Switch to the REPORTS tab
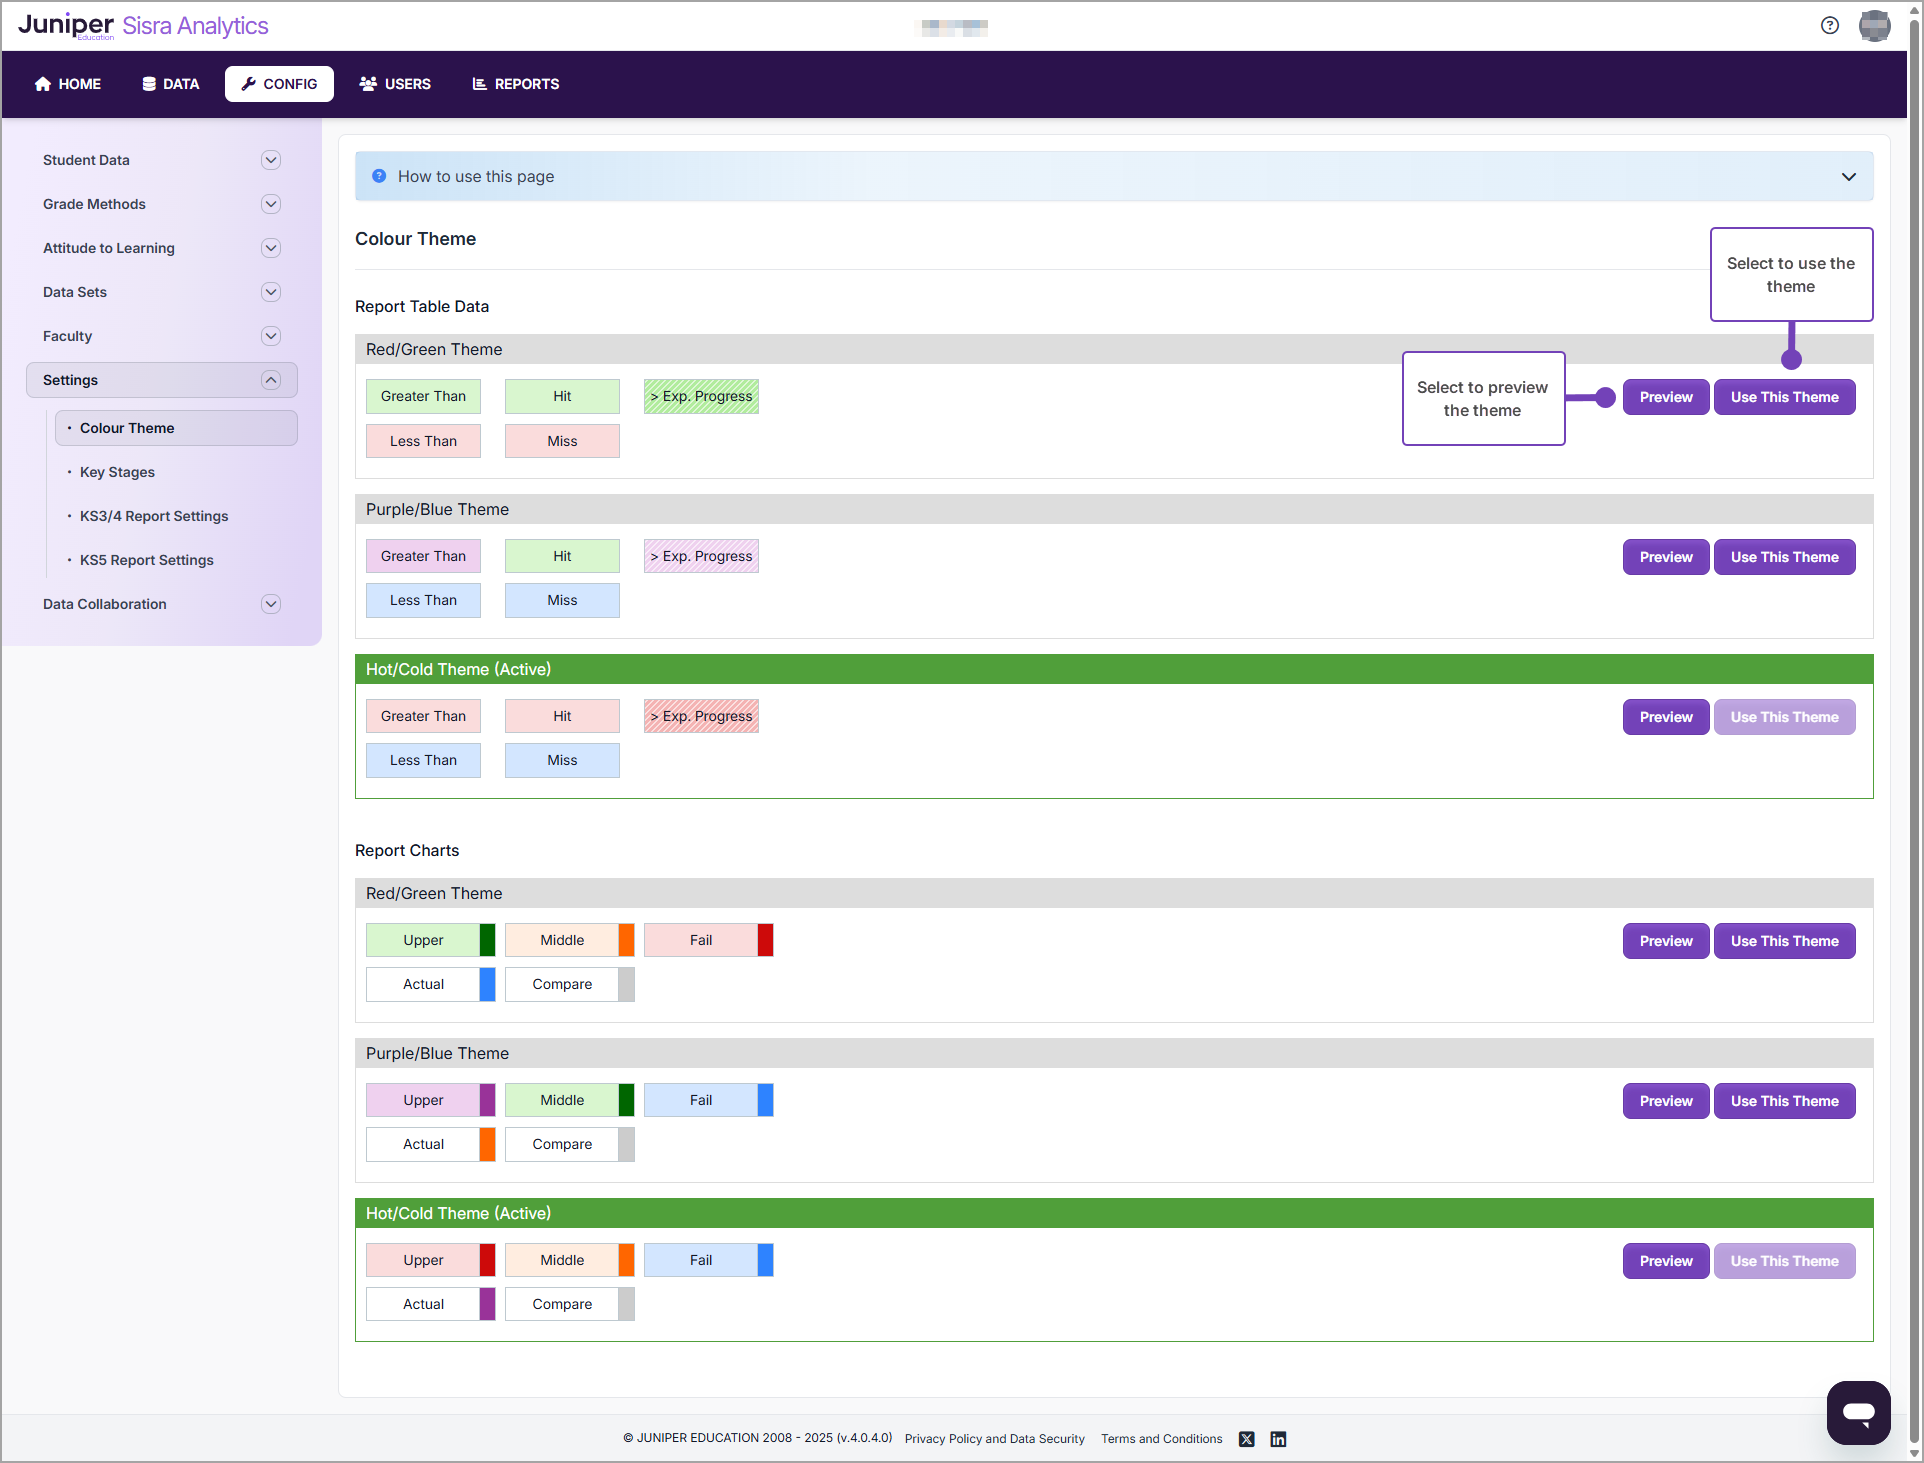 coord(515,84)
